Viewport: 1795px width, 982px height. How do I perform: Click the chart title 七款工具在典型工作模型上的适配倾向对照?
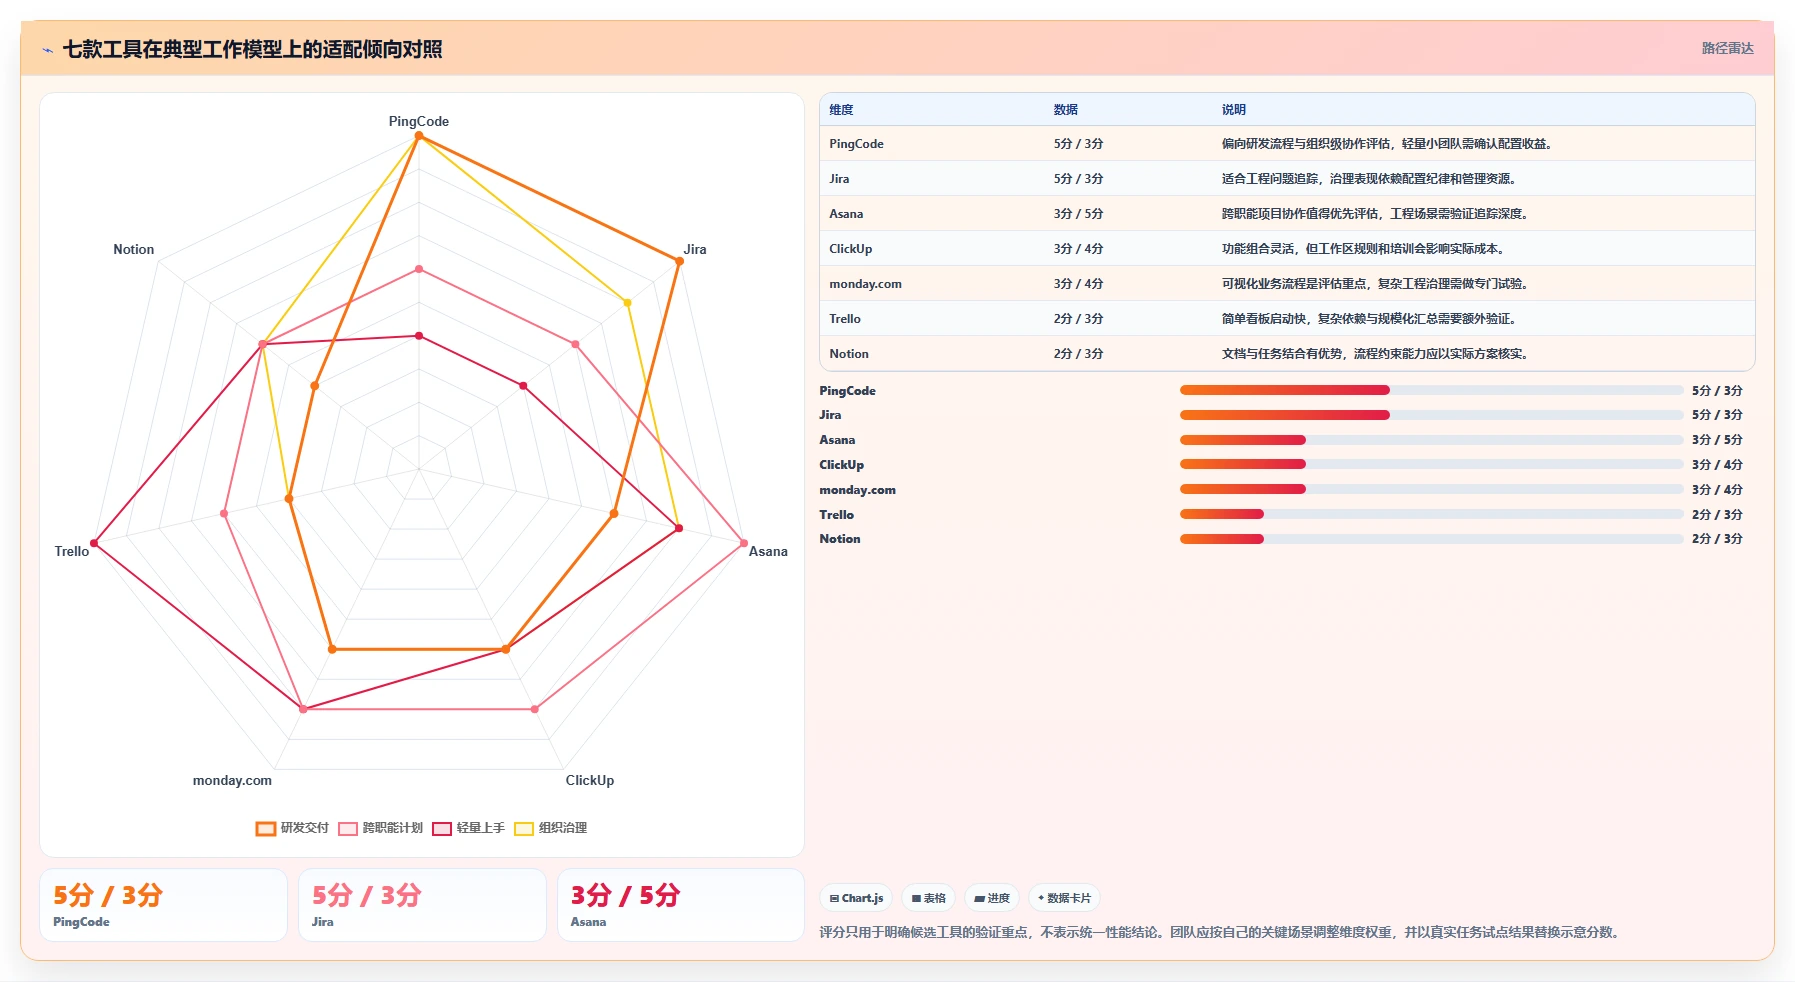tap(252, 49)
